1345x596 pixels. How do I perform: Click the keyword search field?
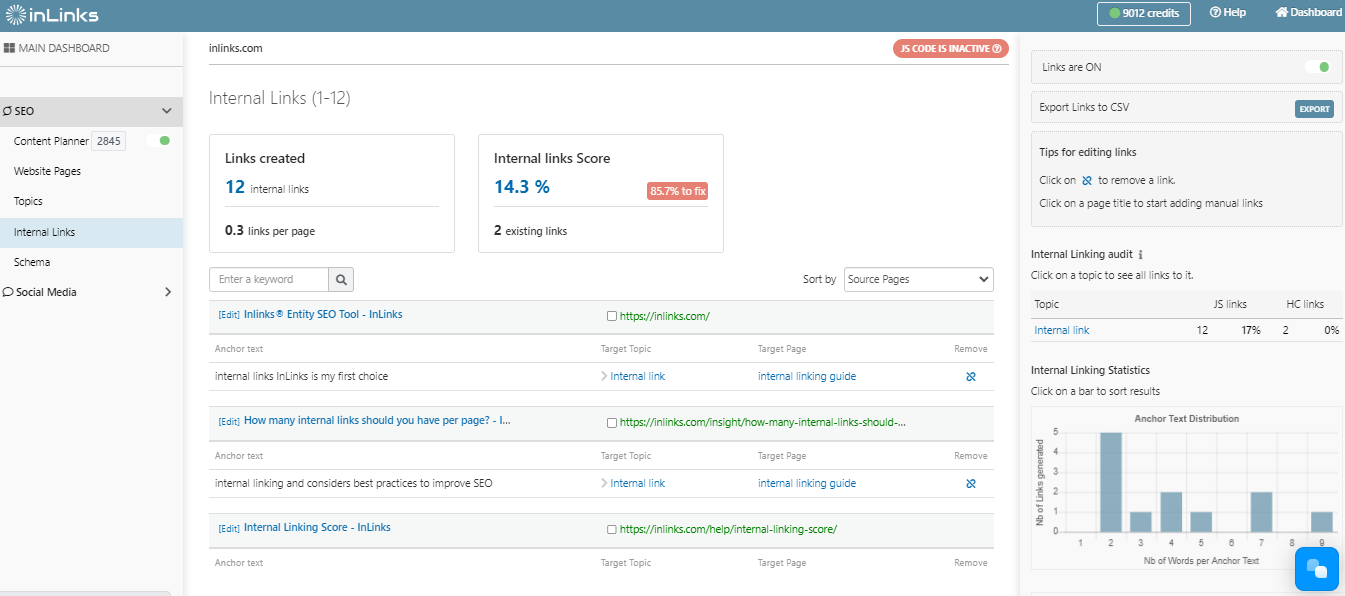tap(268, 280)
